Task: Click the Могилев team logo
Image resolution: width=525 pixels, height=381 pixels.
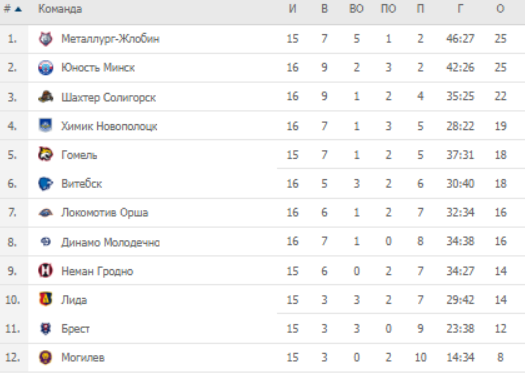Action: 46,357
